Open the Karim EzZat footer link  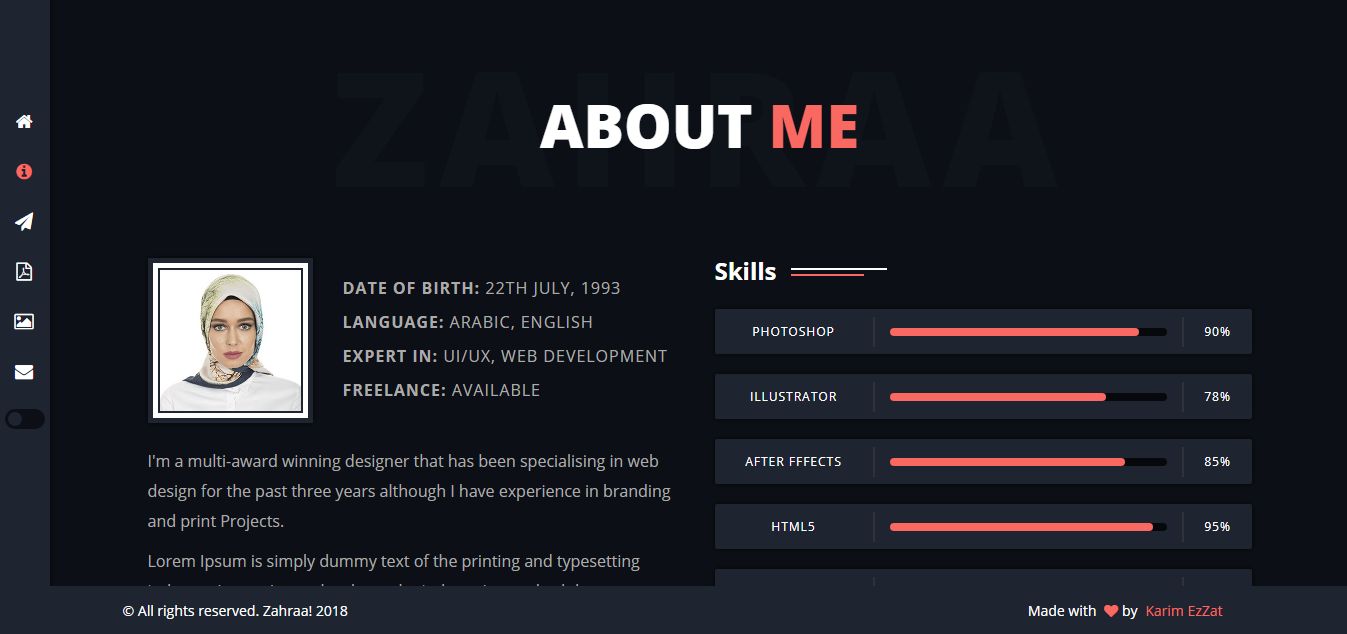tap(1184, 611)
